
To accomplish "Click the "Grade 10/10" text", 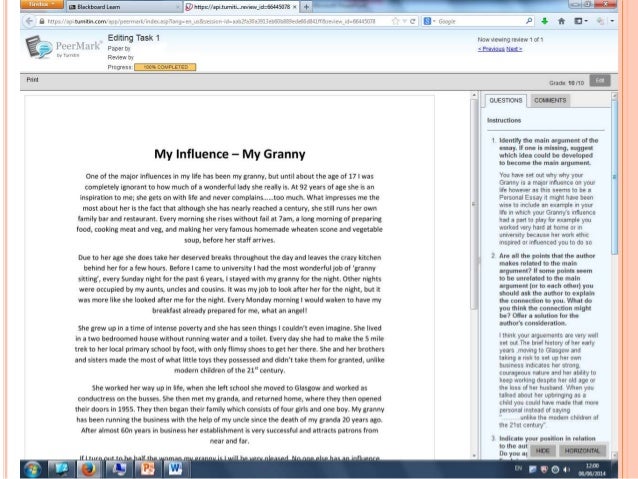I will pyautogui.click(x=566, y=83).
